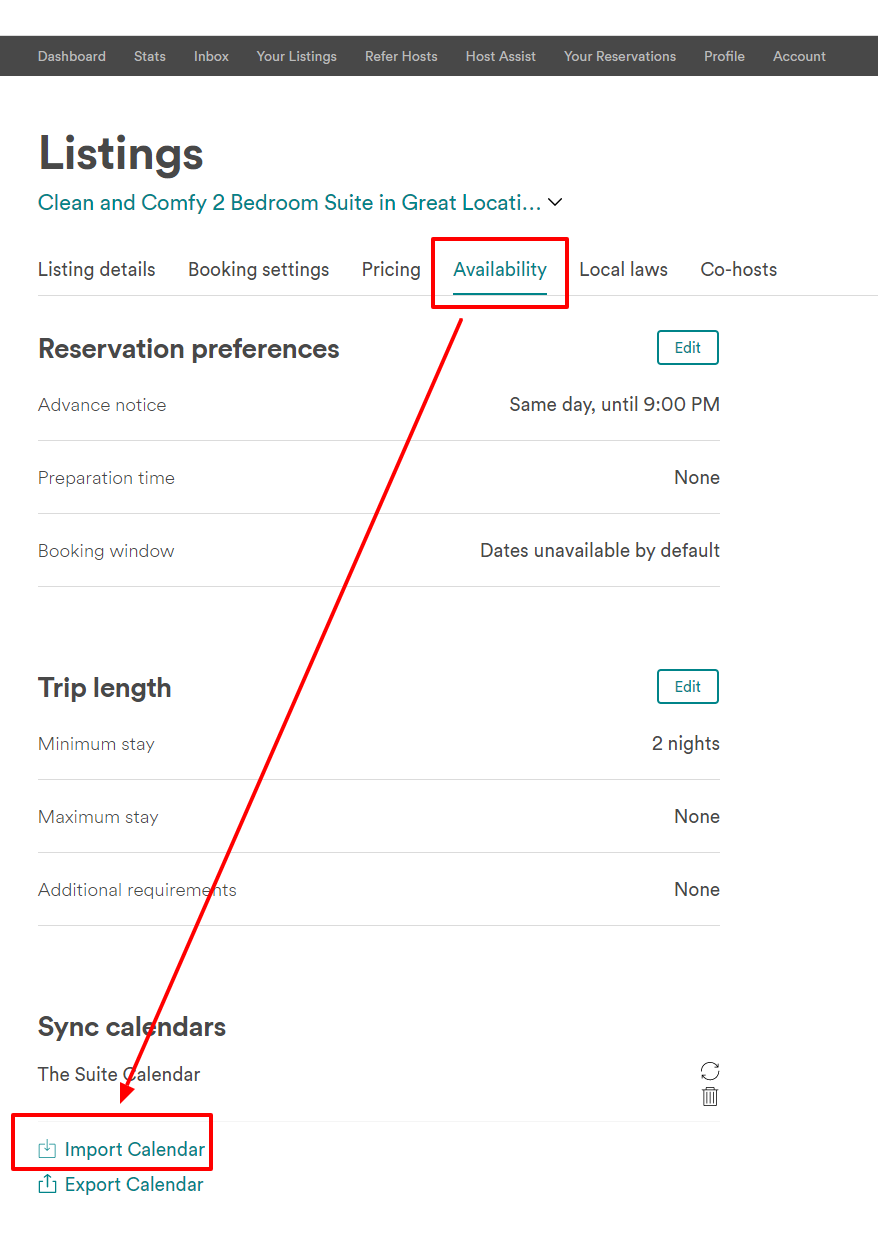Click the listing title link
The image size is (878, 1250).
coord(289,202)
